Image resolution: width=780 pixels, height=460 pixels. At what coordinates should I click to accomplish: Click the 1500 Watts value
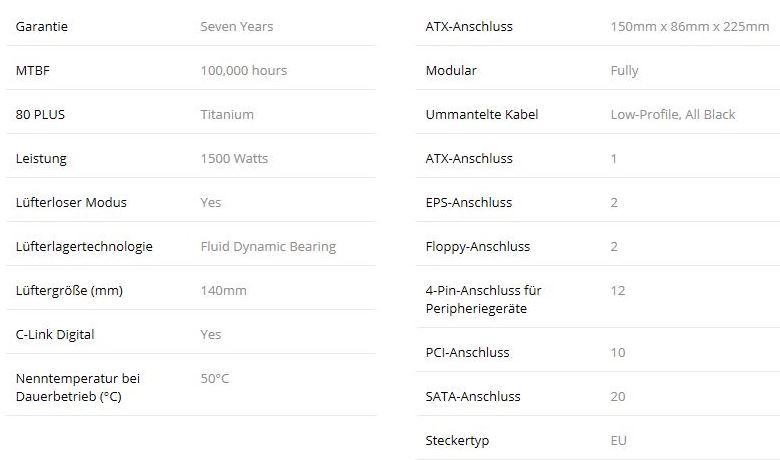(x=234, y=159)
